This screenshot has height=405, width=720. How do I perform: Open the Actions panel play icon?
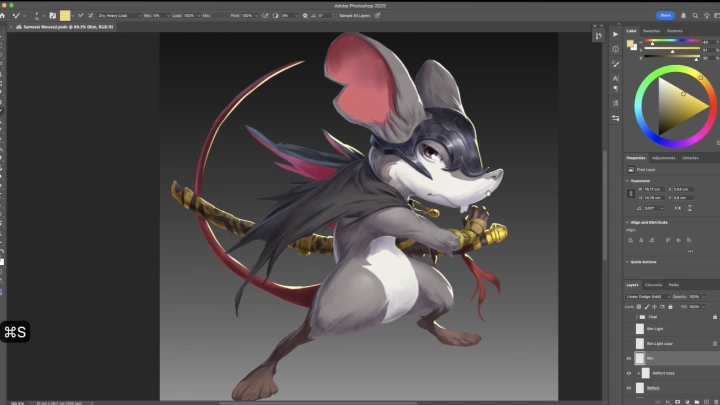coord(615,34)
